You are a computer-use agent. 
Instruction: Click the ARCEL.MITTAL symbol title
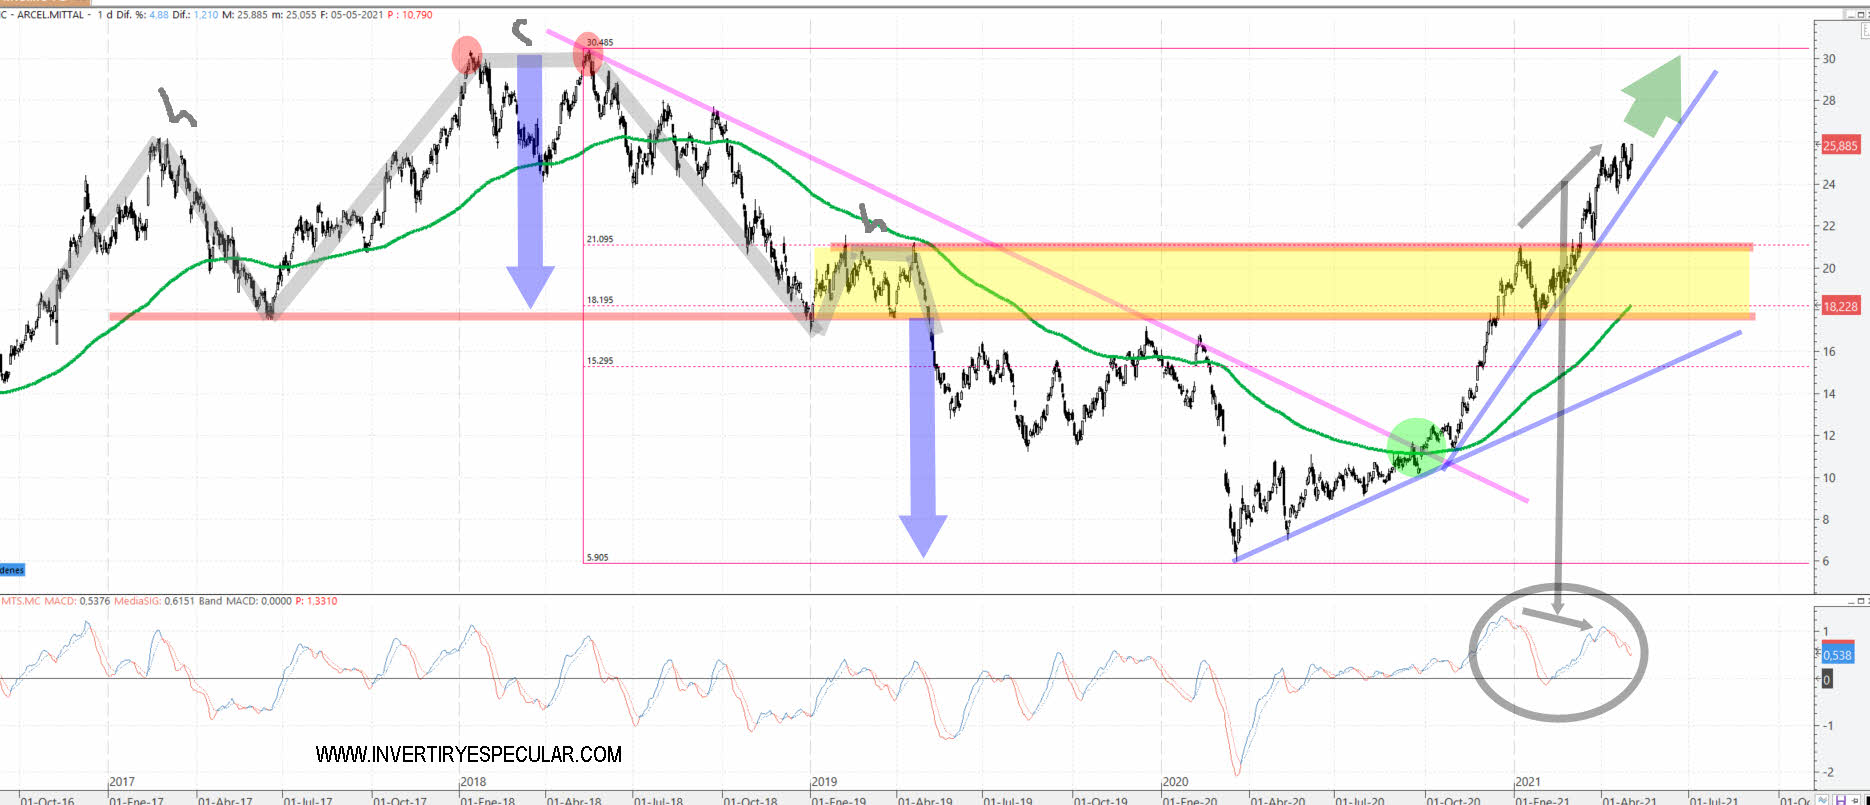point(52,15)
